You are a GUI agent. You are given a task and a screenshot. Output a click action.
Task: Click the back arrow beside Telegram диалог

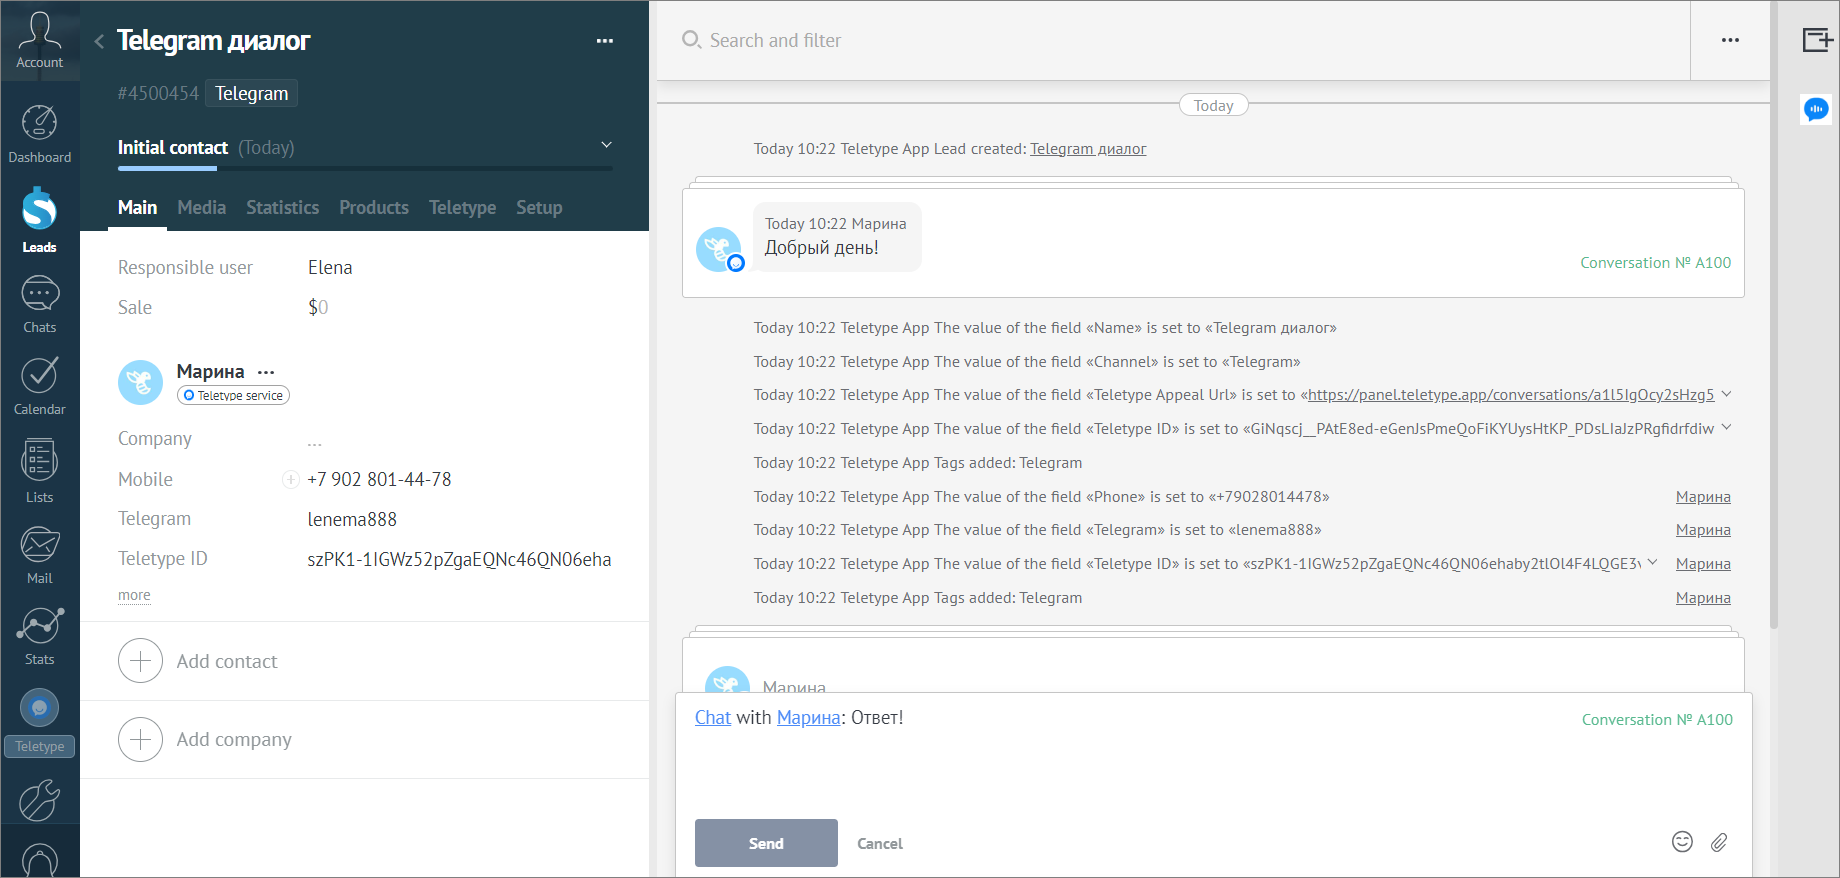pos(99,41)
